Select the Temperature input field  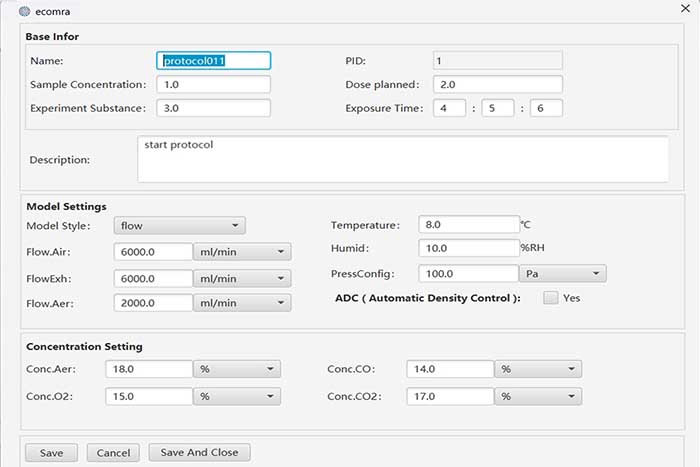[x=468, y=225]
